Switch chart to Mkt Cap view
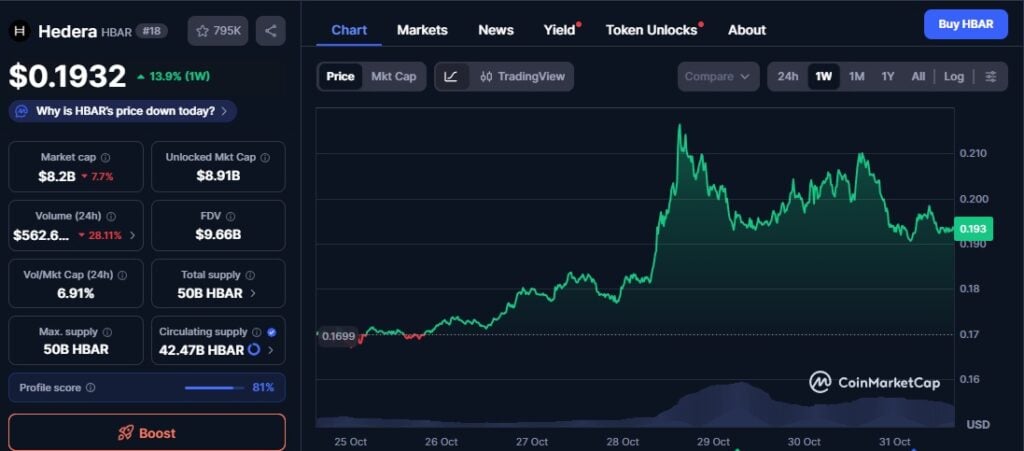The width and height of the screenshot is (1024, 451). 393,77
